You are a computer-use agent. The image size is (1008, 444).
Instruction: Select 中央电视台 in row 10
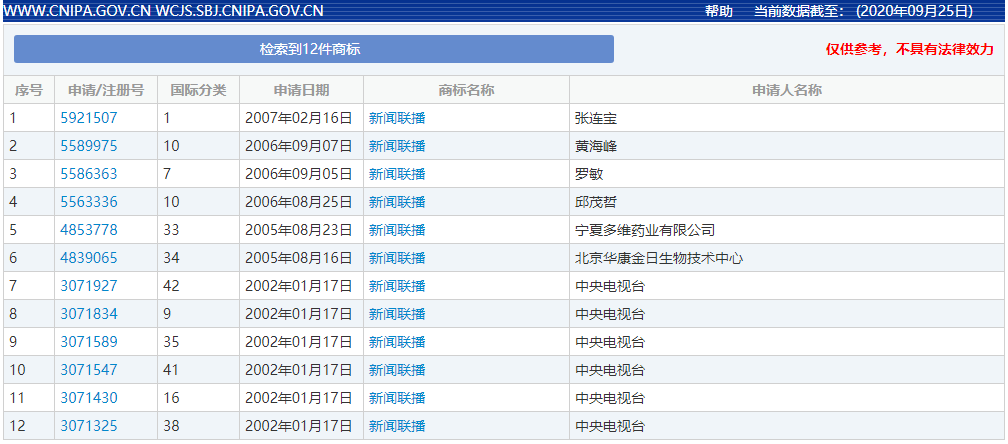pyautogui.click(x=609, y=369)
